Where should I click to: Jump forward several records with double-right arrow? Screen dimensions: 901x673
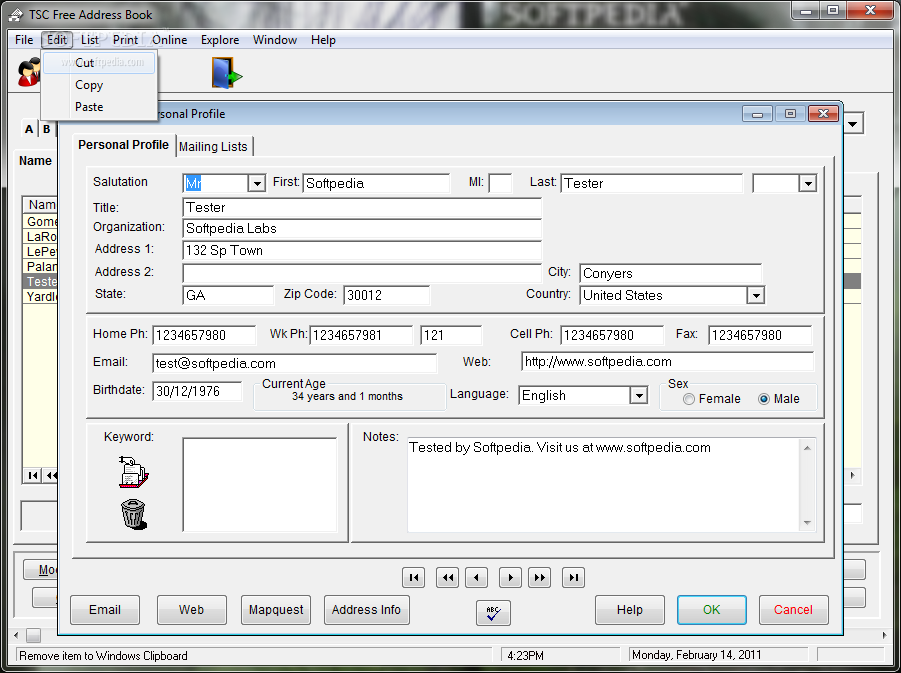(x=540, y=578)
